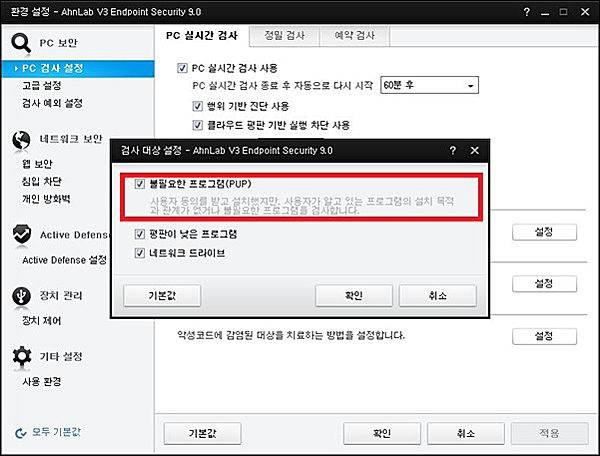Image resolution: width=600 pixels, height=456 pixels.
Task: Switch to 예약 검사 tab
Action: coord(354,36)
